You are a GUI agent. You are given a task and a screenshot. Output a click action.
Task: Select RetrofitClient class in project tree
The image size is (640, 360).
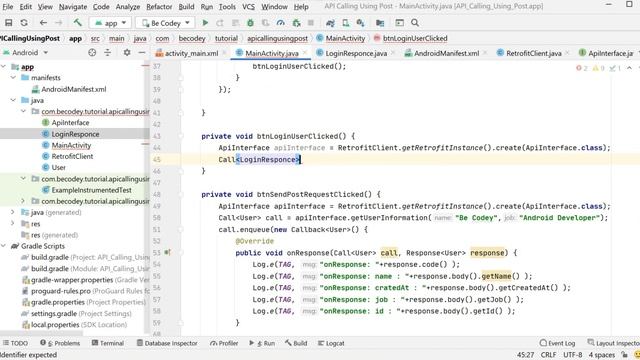coord(72,156)
